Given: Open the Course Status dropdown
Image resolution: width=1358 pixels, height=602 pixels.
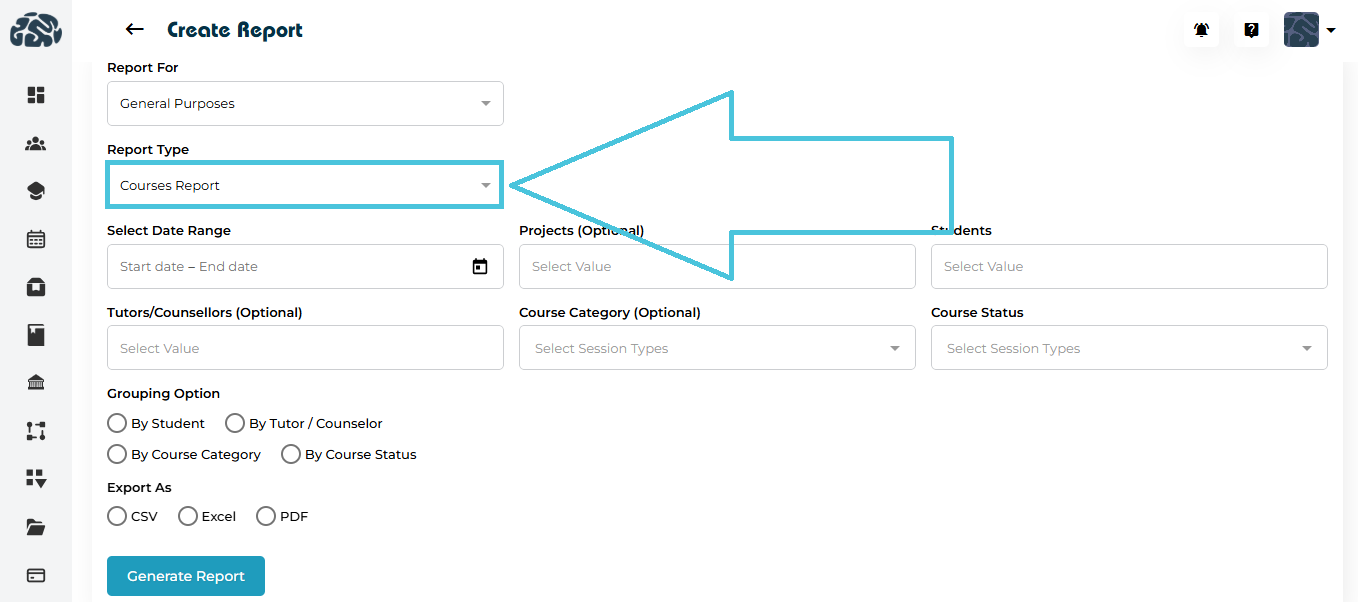Looking at the screenshot, I should pos(1128,349).
